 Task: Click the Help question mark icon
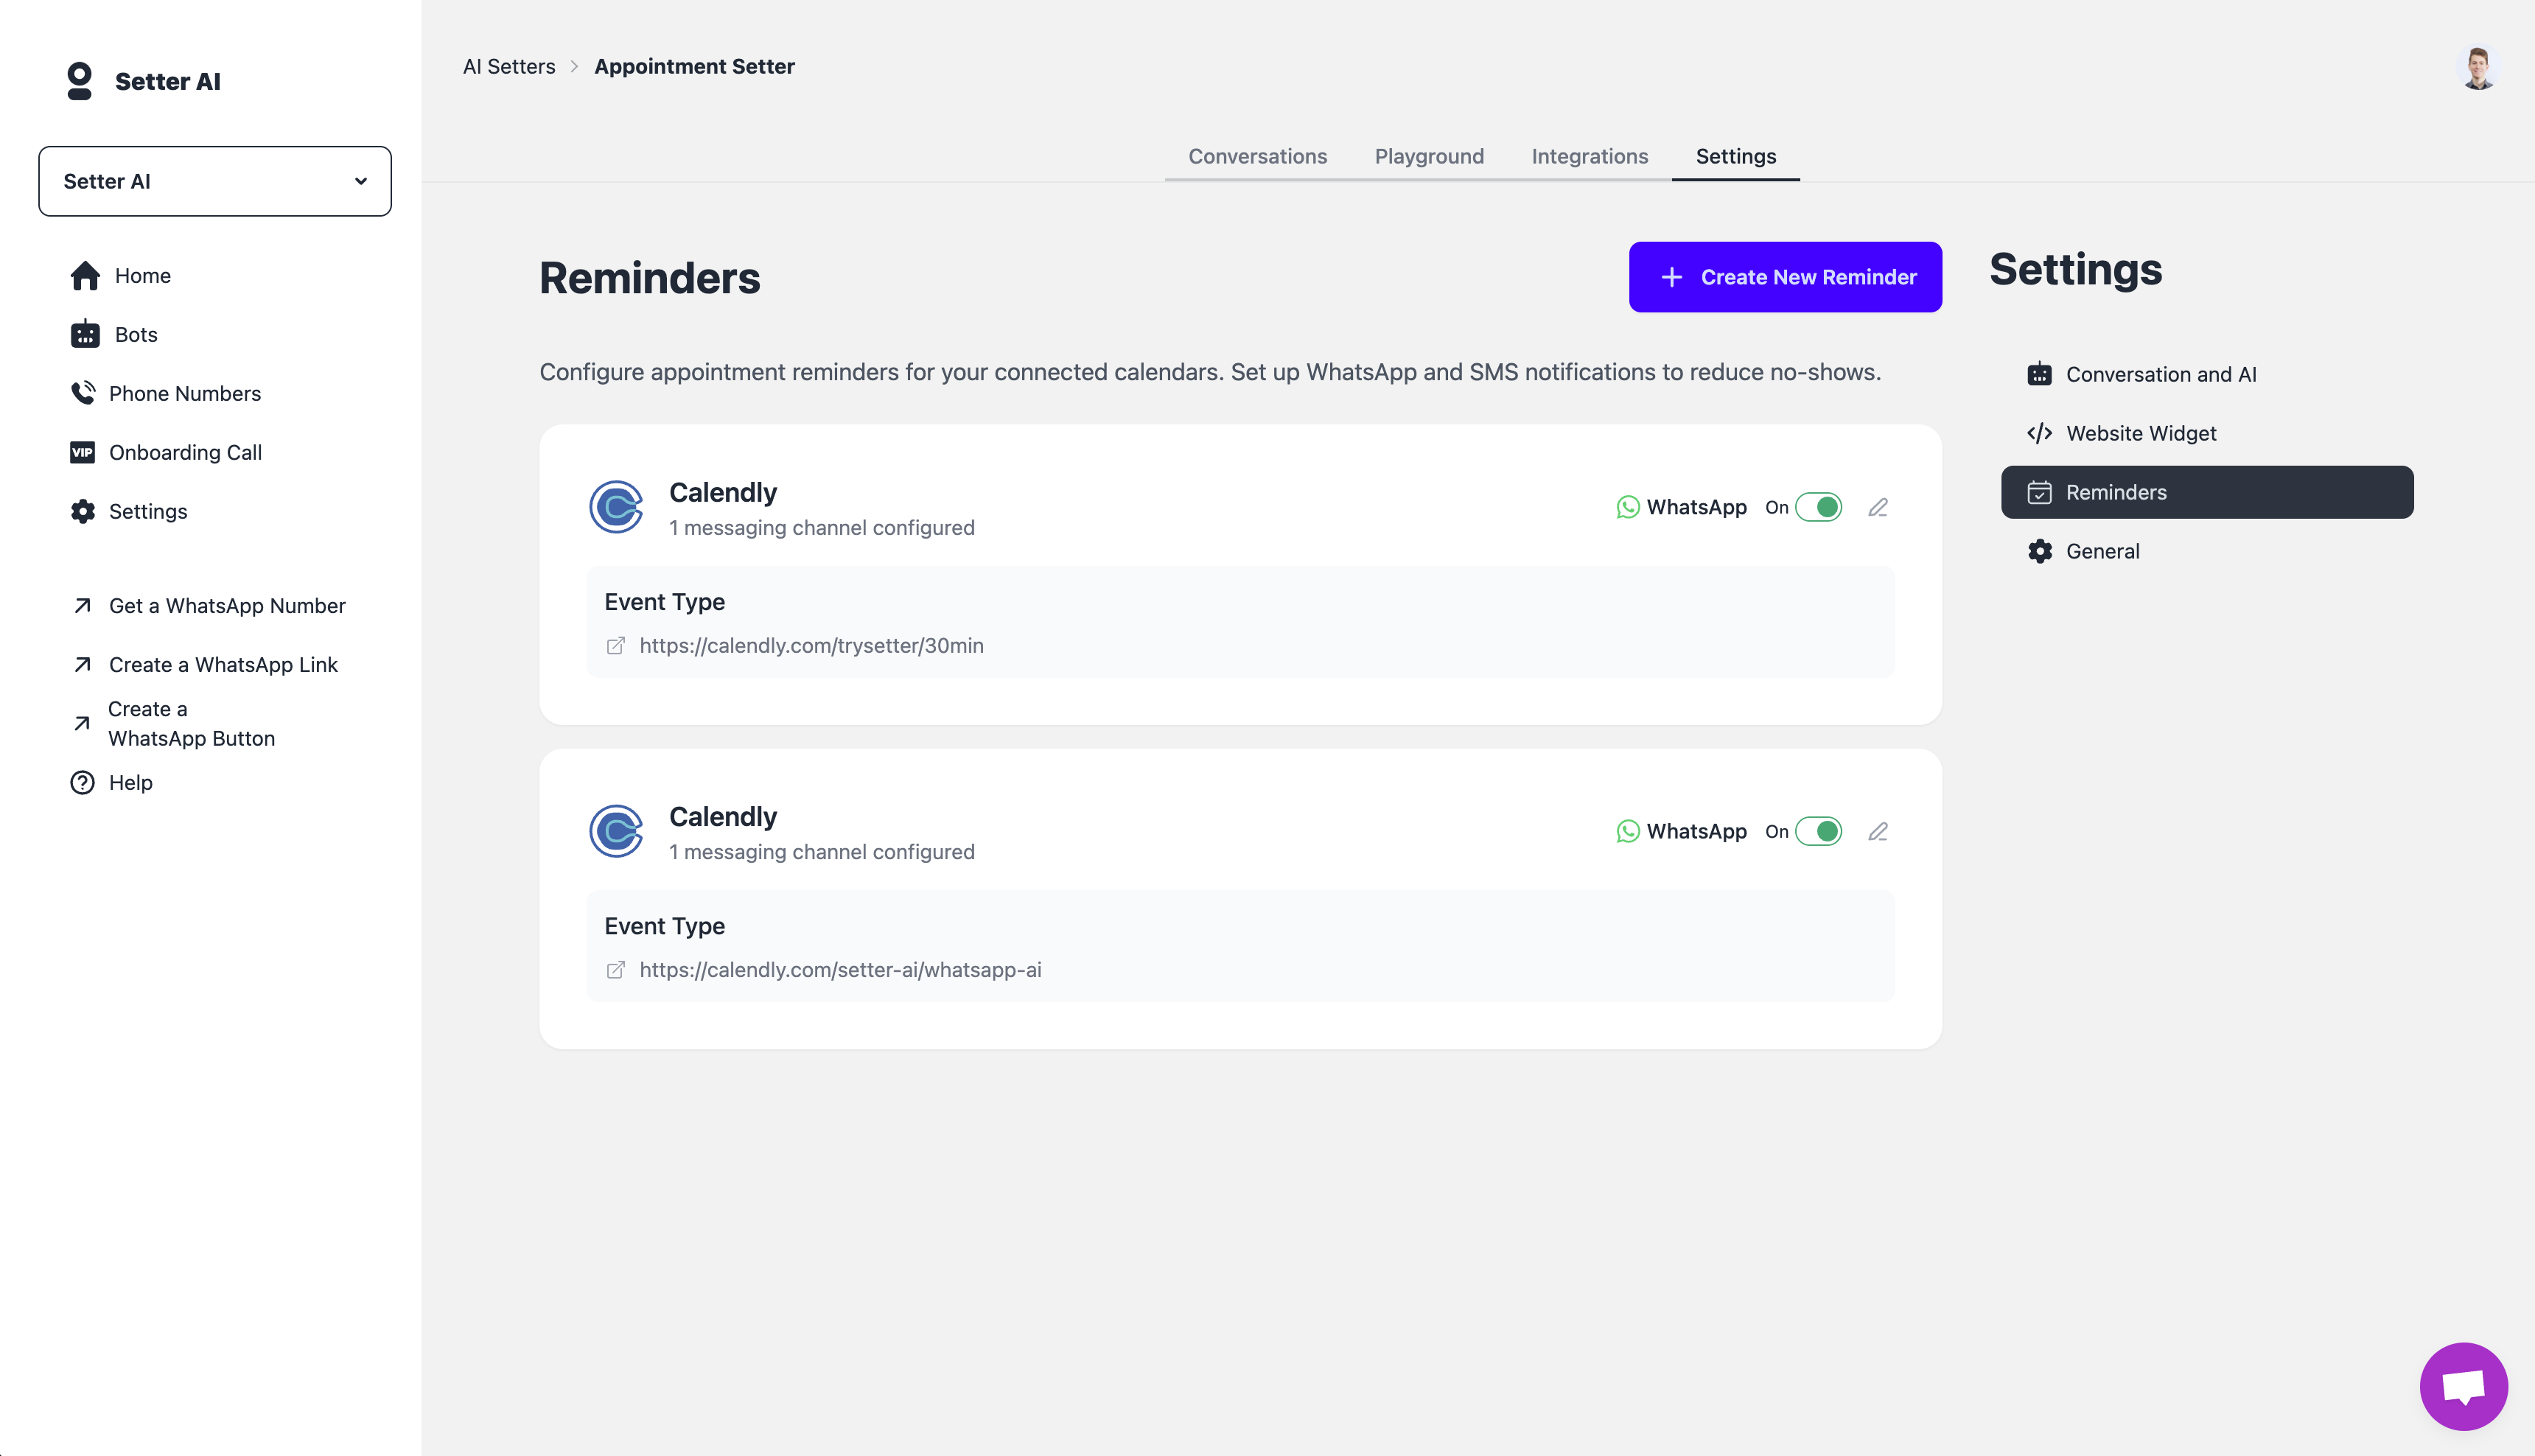click(x=82, y=782)
